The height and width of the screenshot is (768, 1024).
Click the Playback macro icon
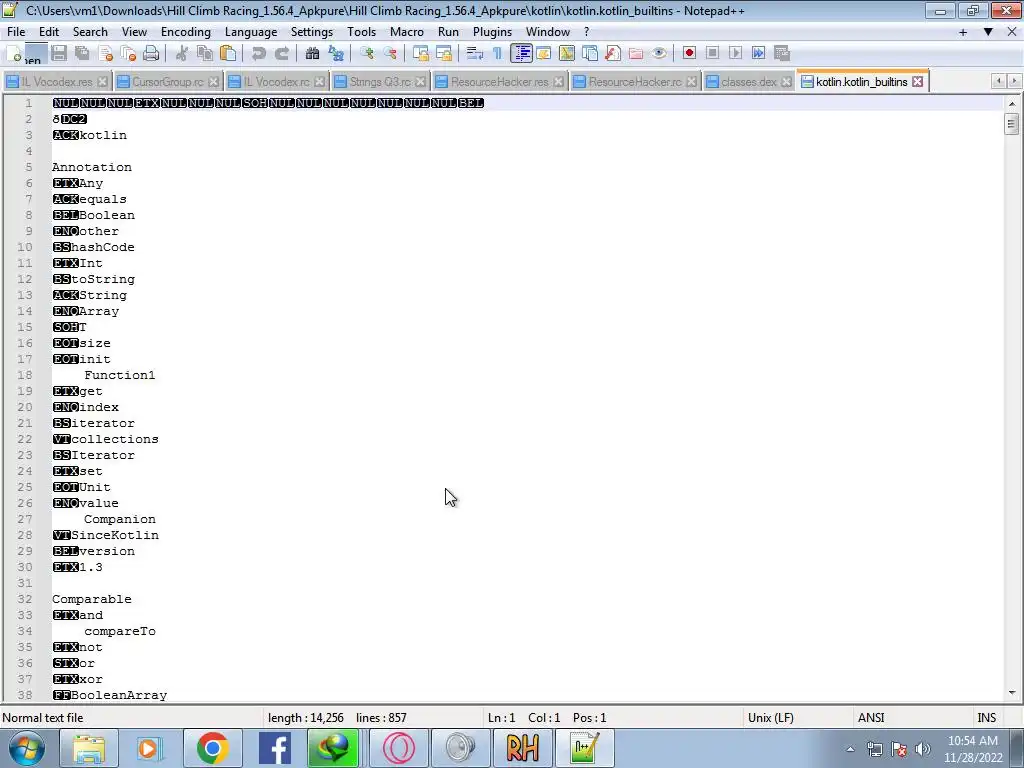[x=735, y=54]
